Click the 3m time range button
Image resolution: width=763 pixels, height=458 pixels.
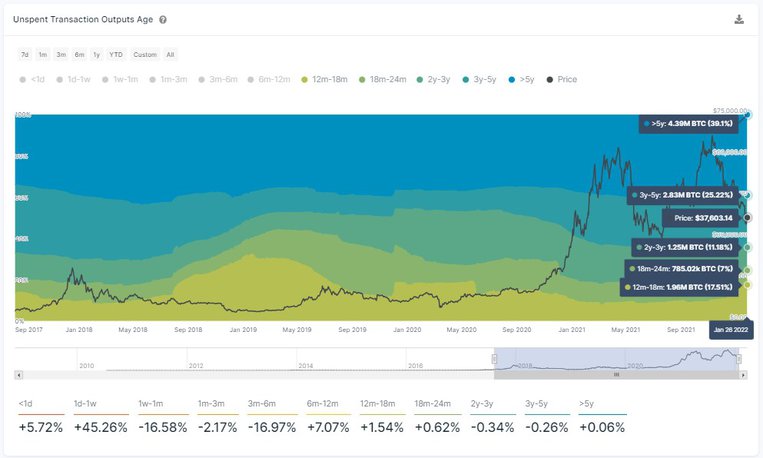[61, 54]
